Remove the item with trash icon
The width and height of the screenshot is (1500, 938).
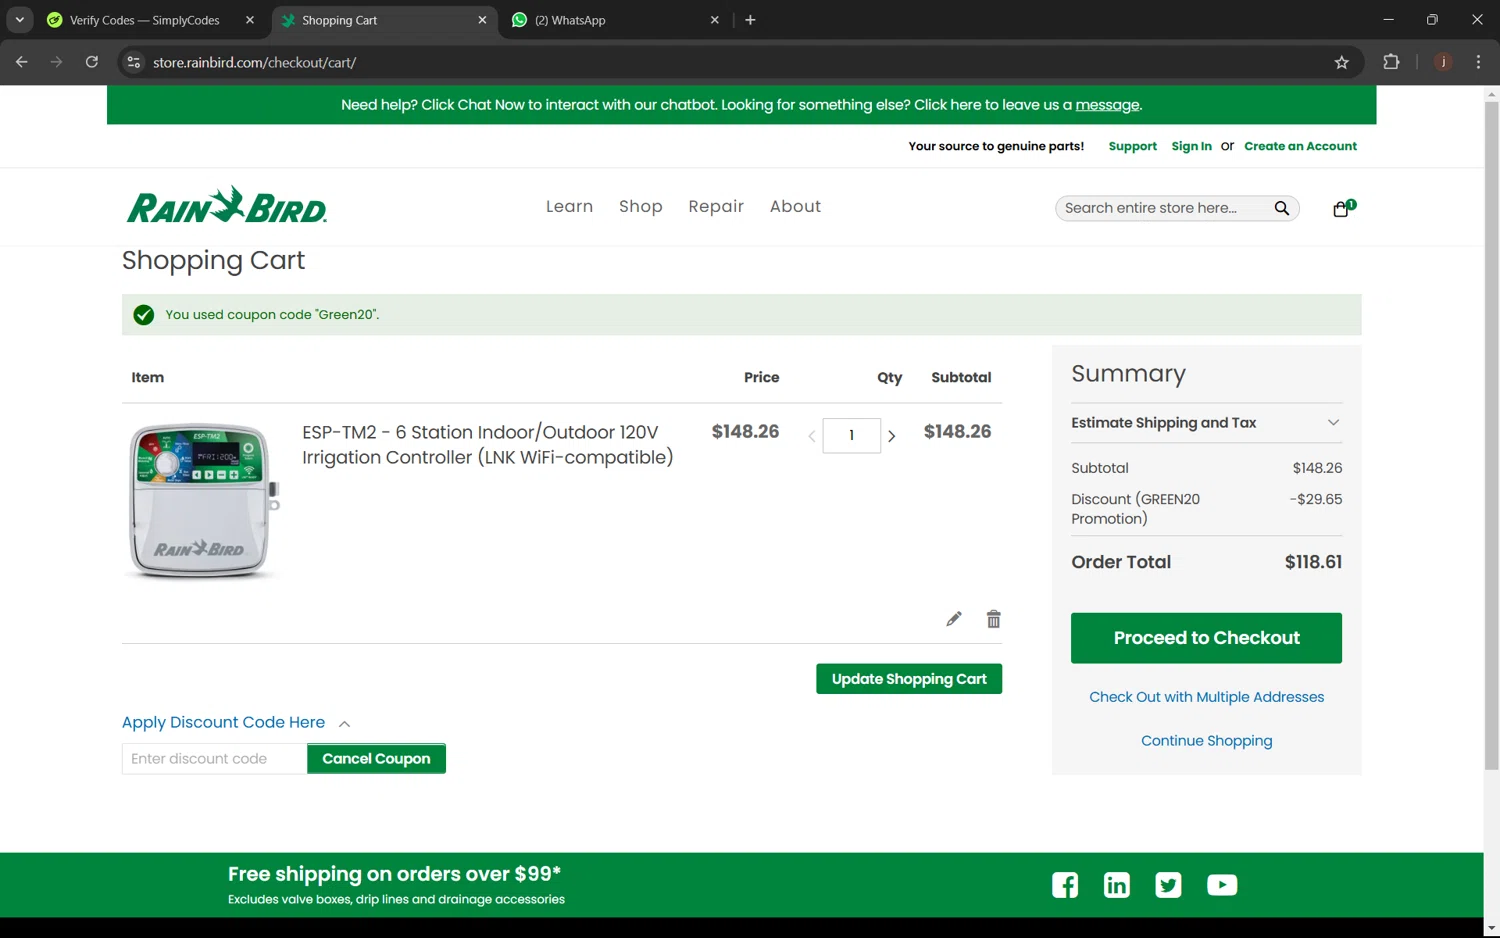click(x=993, y=619)
